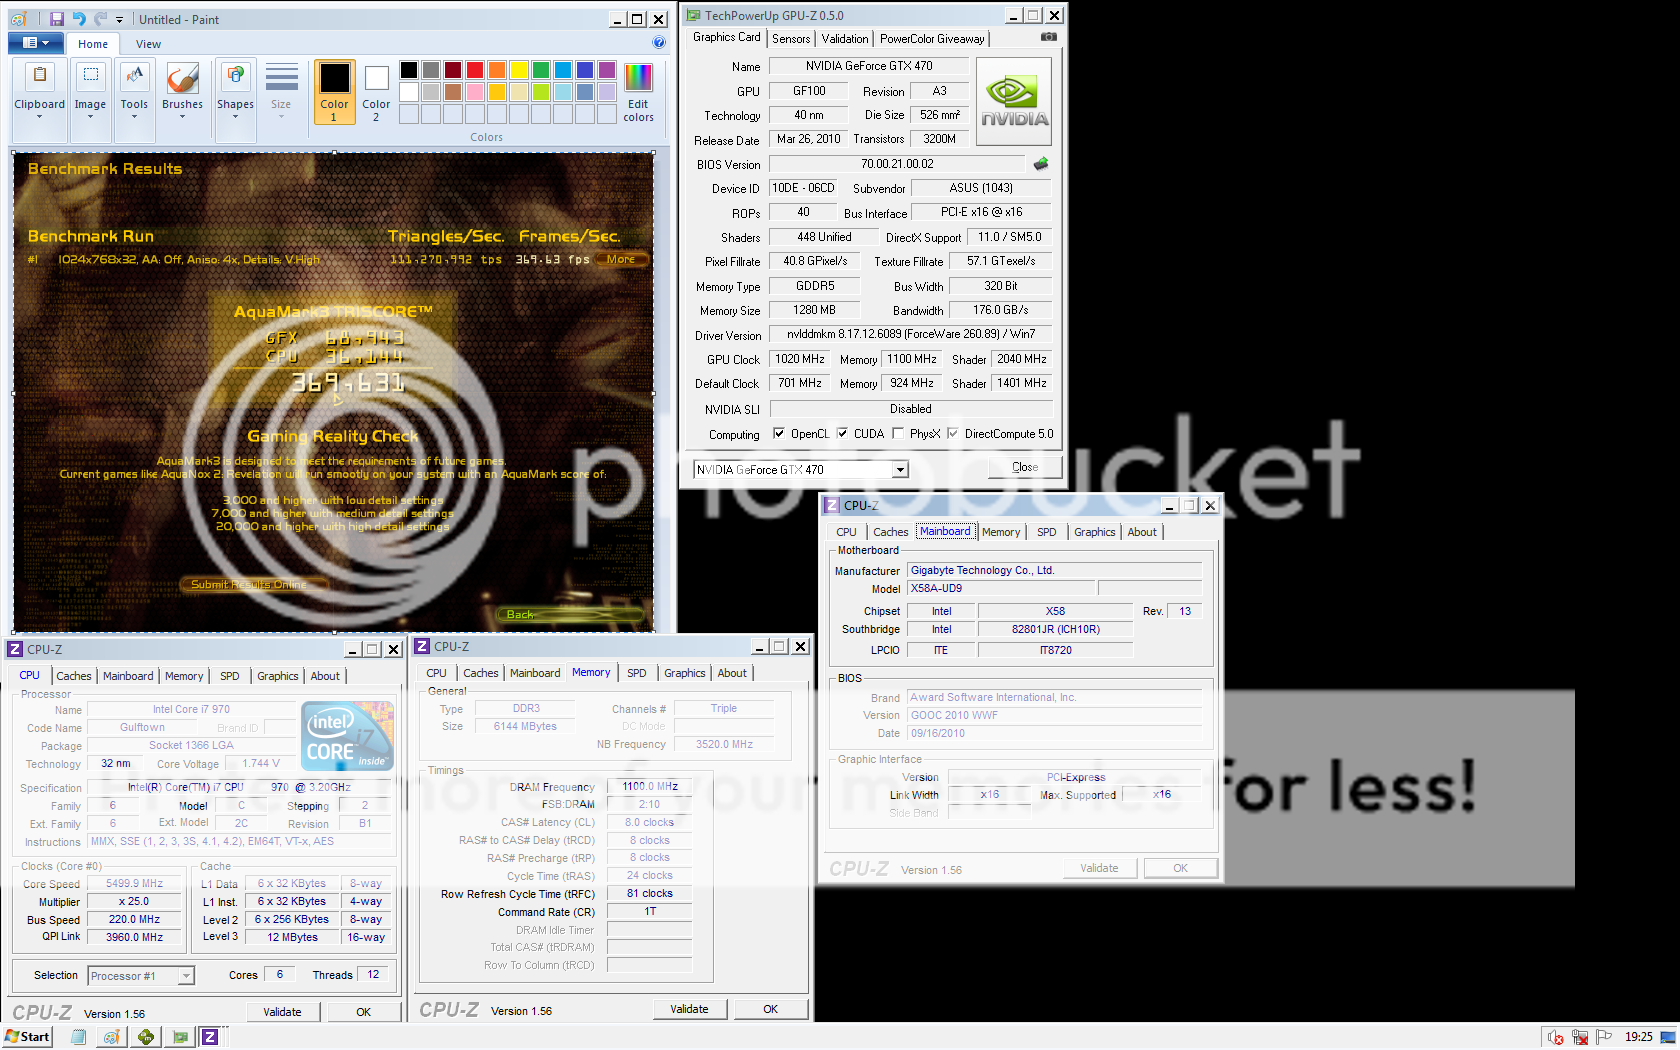This screenshot has width=1680, height=1050.
Task: Click the Paint app icon in its title bar
Action: tap(20, 19)
